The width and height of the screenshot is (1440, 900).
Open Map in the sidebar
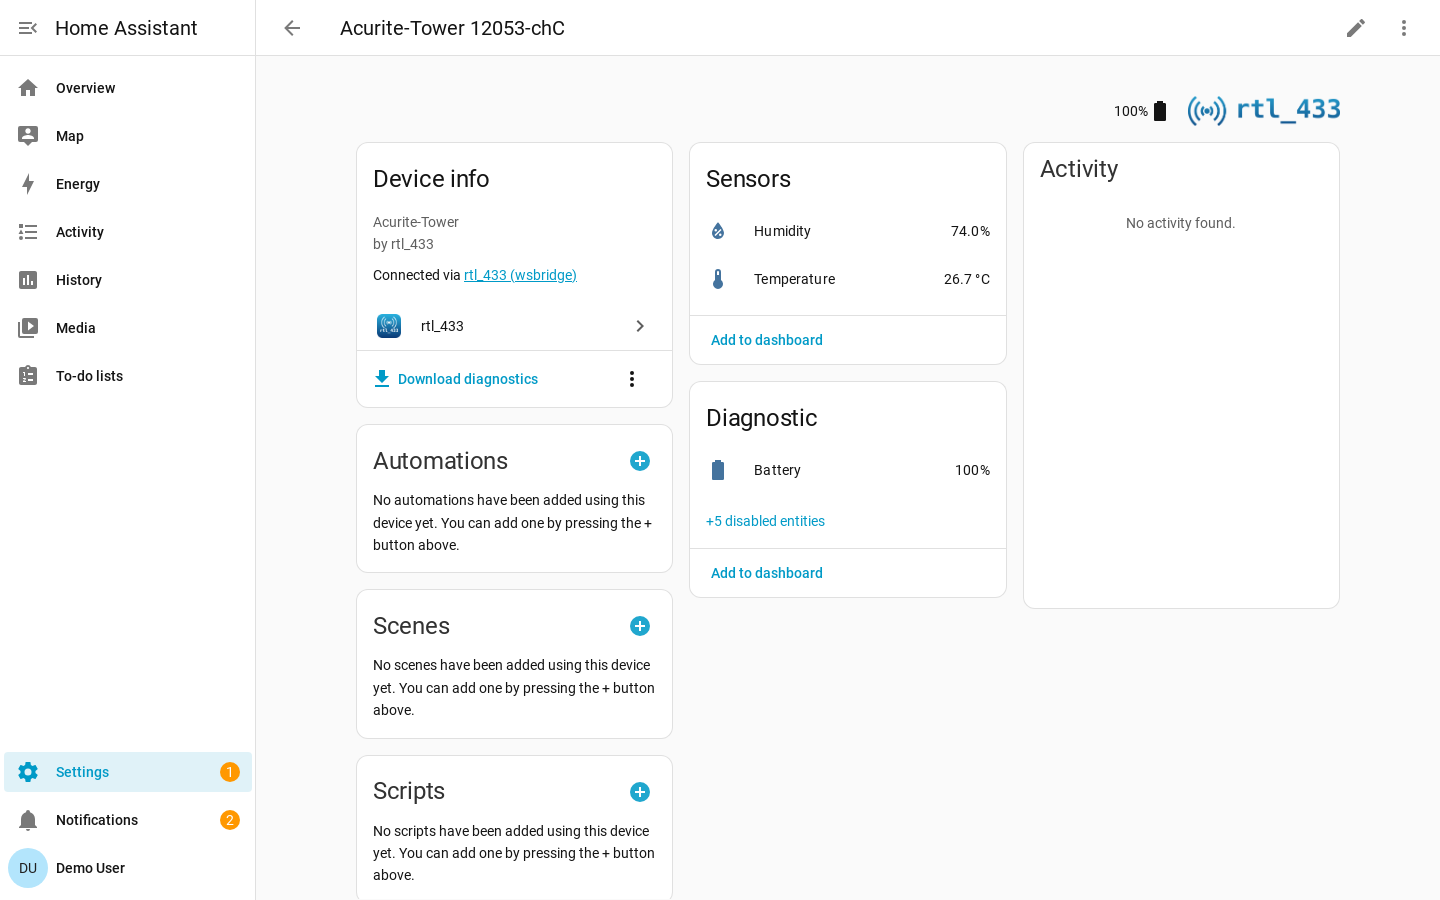click(128, 136)
